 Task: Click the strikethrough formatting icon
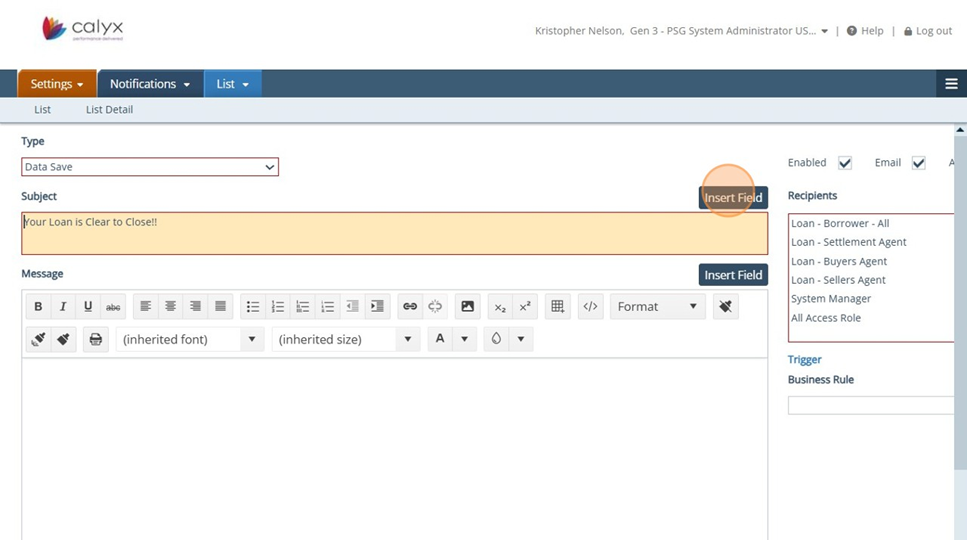[x=113, y=307]
